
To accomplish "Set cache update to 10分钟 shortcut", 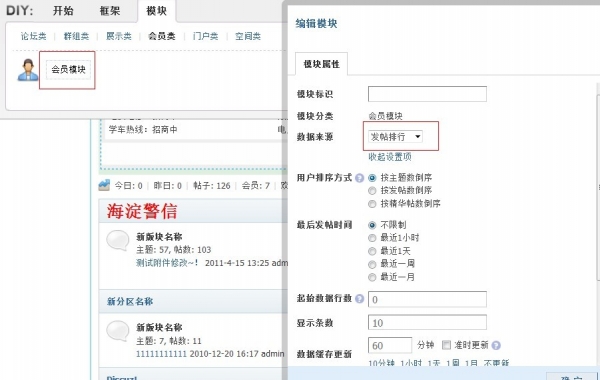I will coord(382,363).
